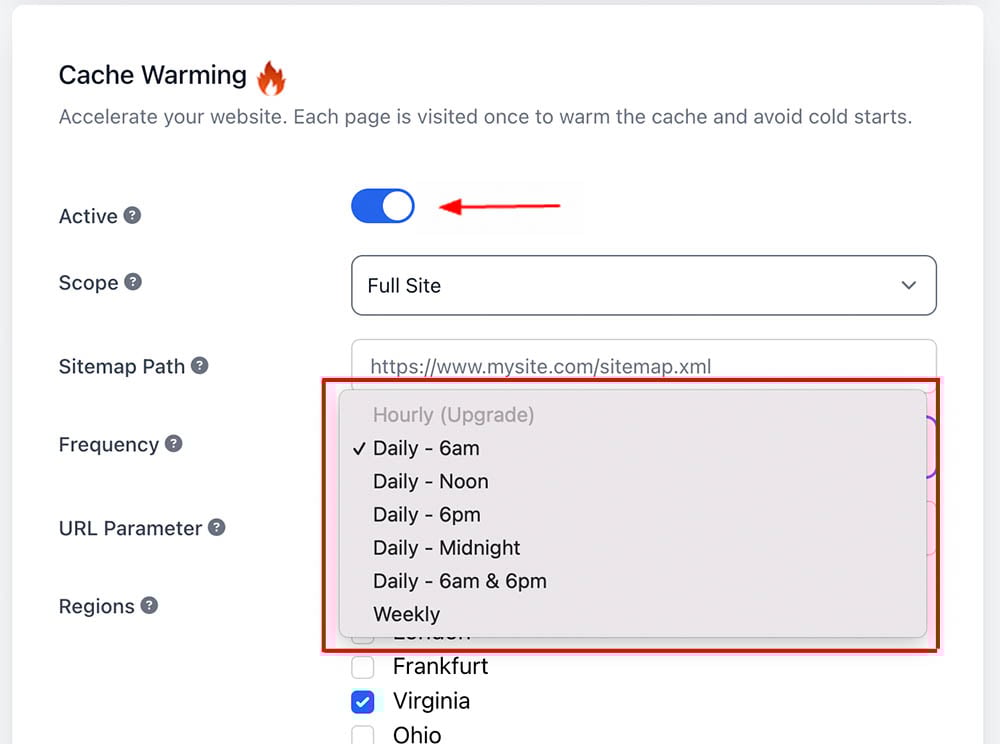
Task: Click the chevron arrow in Scope dropdown
Action: 909,286
